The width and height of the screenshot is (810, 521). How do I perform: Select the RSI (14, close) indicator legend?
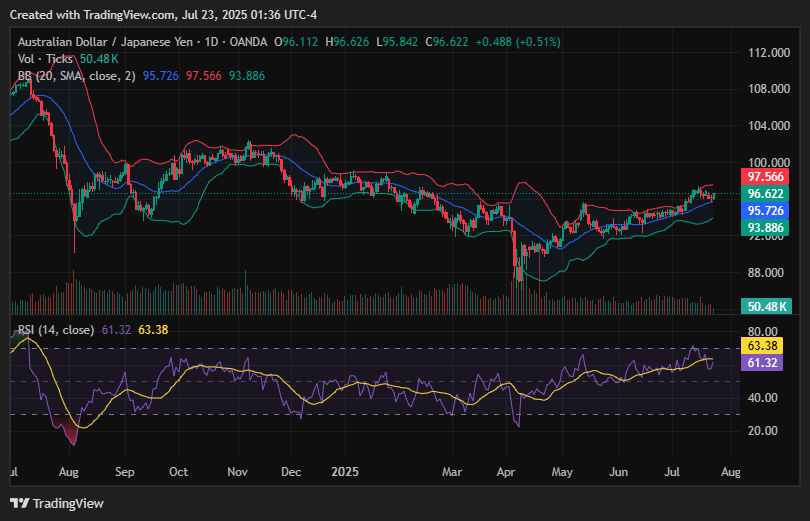[x=56, y=330]
